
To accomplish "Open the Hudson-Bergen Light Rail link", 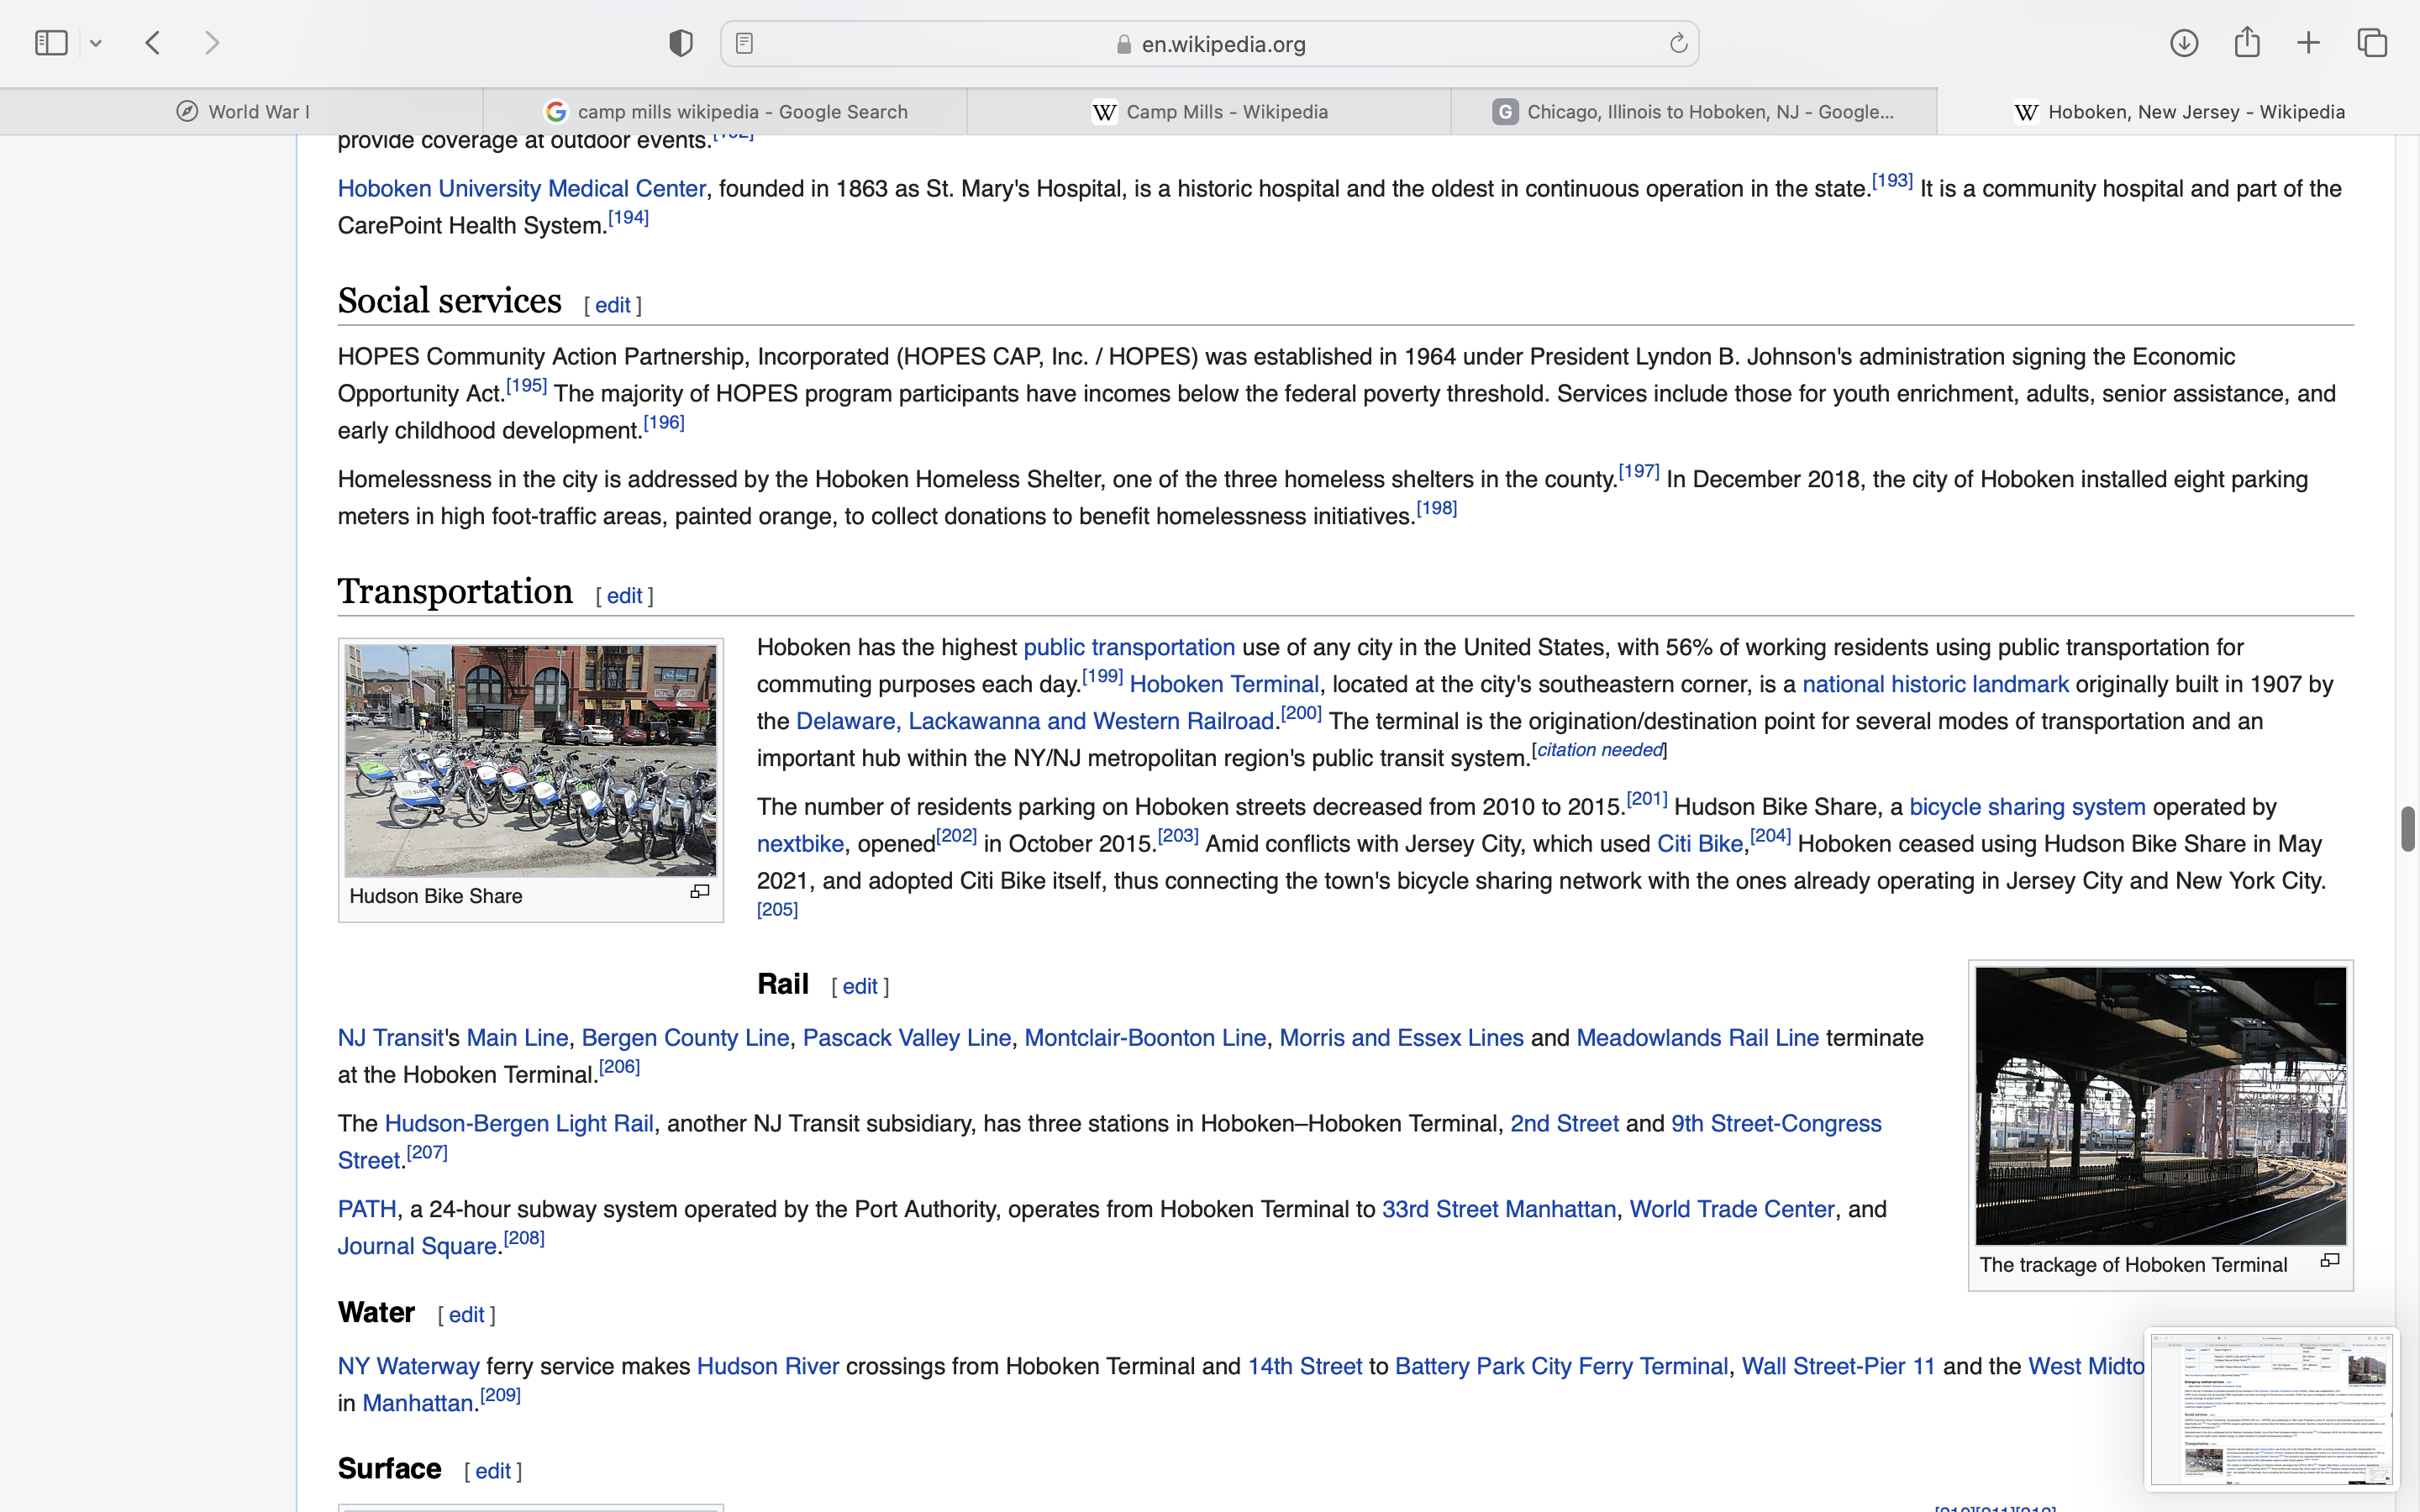I will (x=519, y=1124).
